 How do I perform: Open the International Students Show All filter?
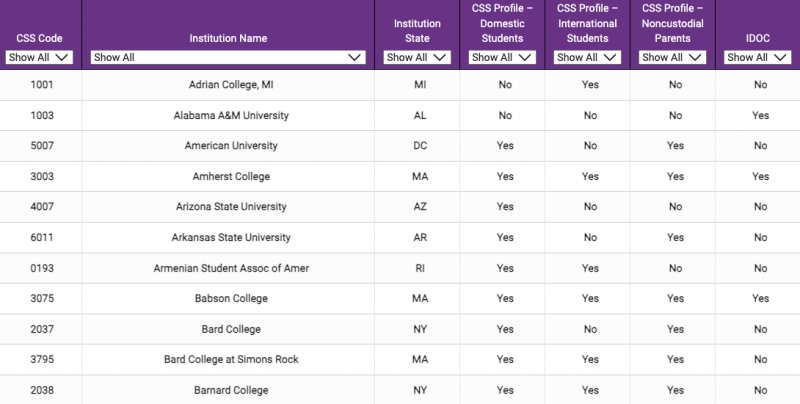(x=587, y=57)
